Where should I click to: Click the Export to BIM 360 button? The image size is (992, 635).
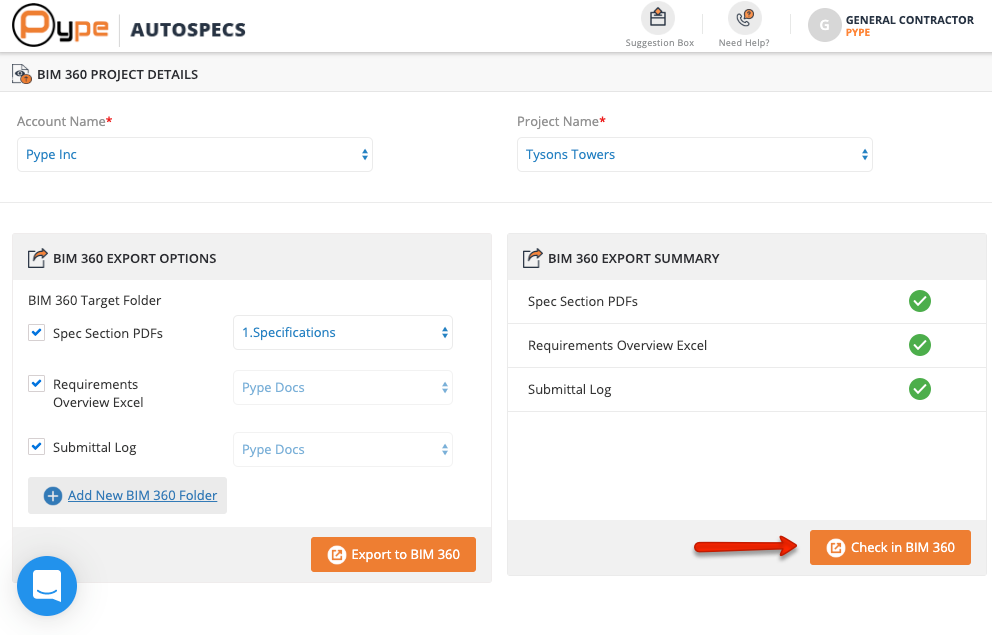pos(393,555)
